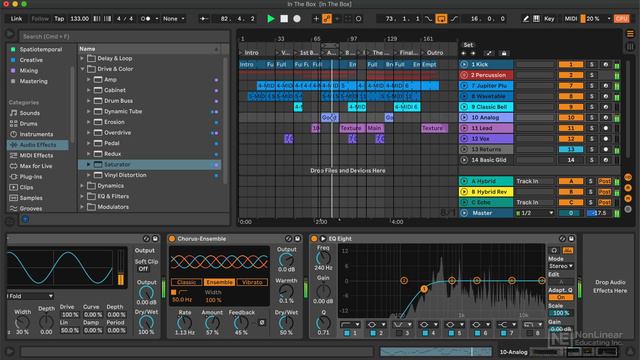This screenshot has height=360, width=640.
Task: Open the MIDI Effects category
Action: point(36,156)
